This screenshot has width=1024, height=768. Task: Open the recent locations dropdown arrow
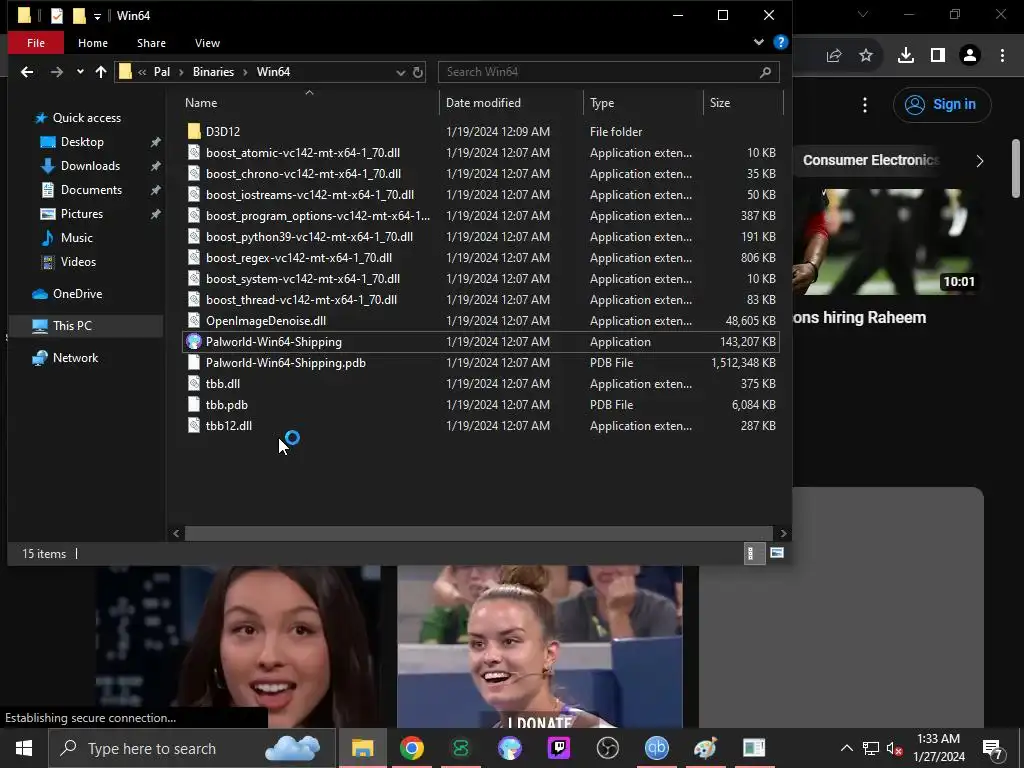click(80, 72)
